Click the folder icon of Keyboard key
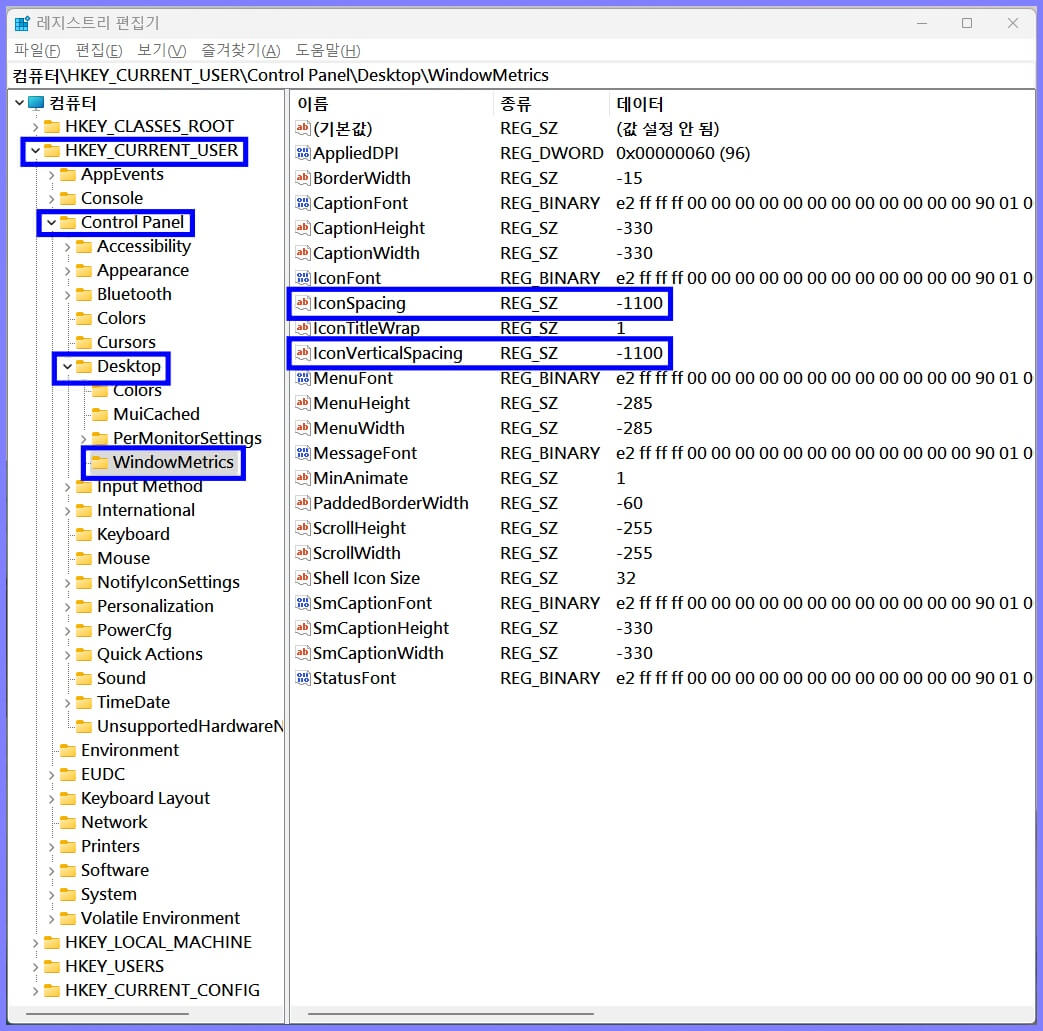This screenshot has height=1031, width=1043. coord(84,534)
